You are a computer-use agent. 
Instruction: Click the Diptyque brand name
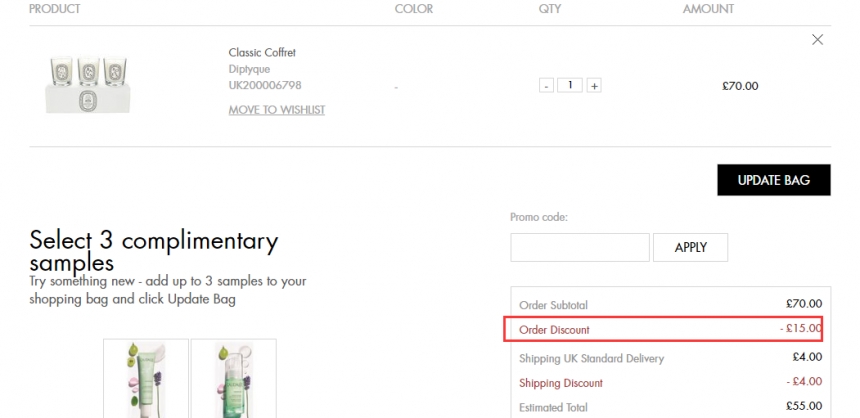pos(250,69)
